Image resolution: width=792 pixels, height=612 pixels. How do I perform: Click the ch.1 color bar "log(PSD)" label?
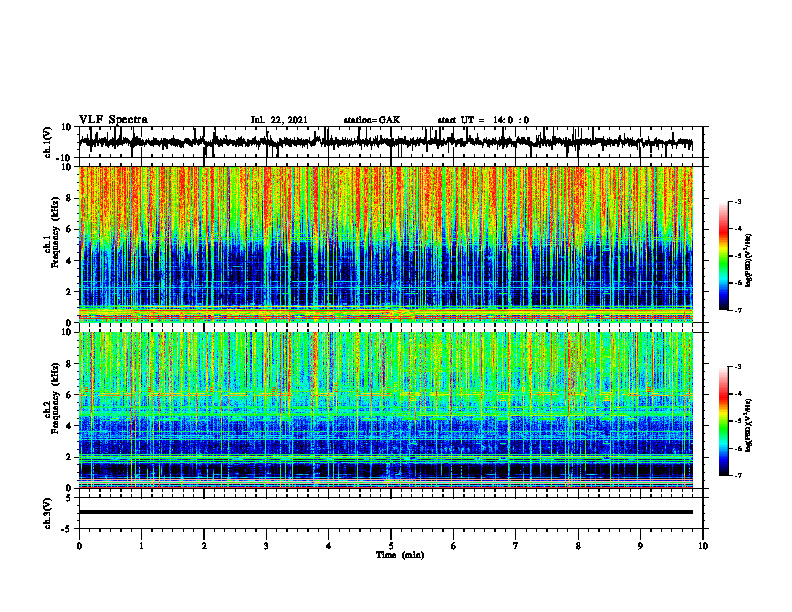[x=749, y=261]
